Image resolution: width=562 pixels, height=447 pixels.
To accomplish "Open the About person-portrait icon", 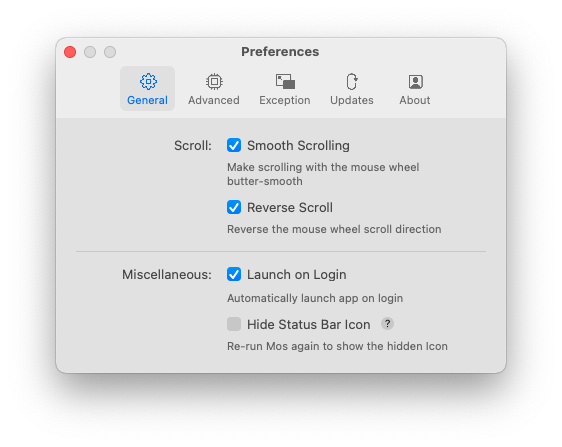I will click(x=415, y=81).
